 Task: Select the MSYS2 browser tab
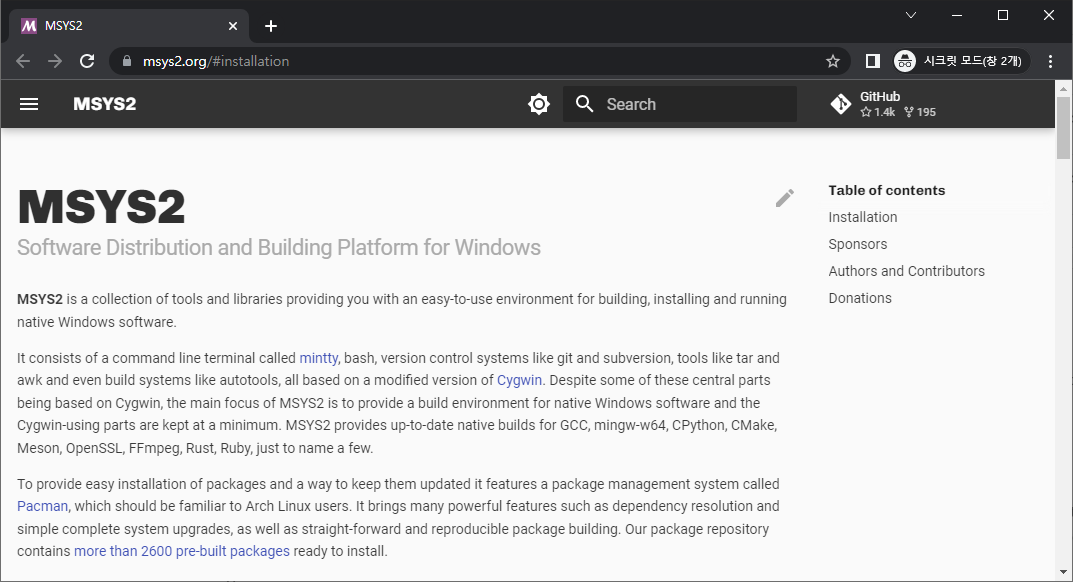[129, 26]
